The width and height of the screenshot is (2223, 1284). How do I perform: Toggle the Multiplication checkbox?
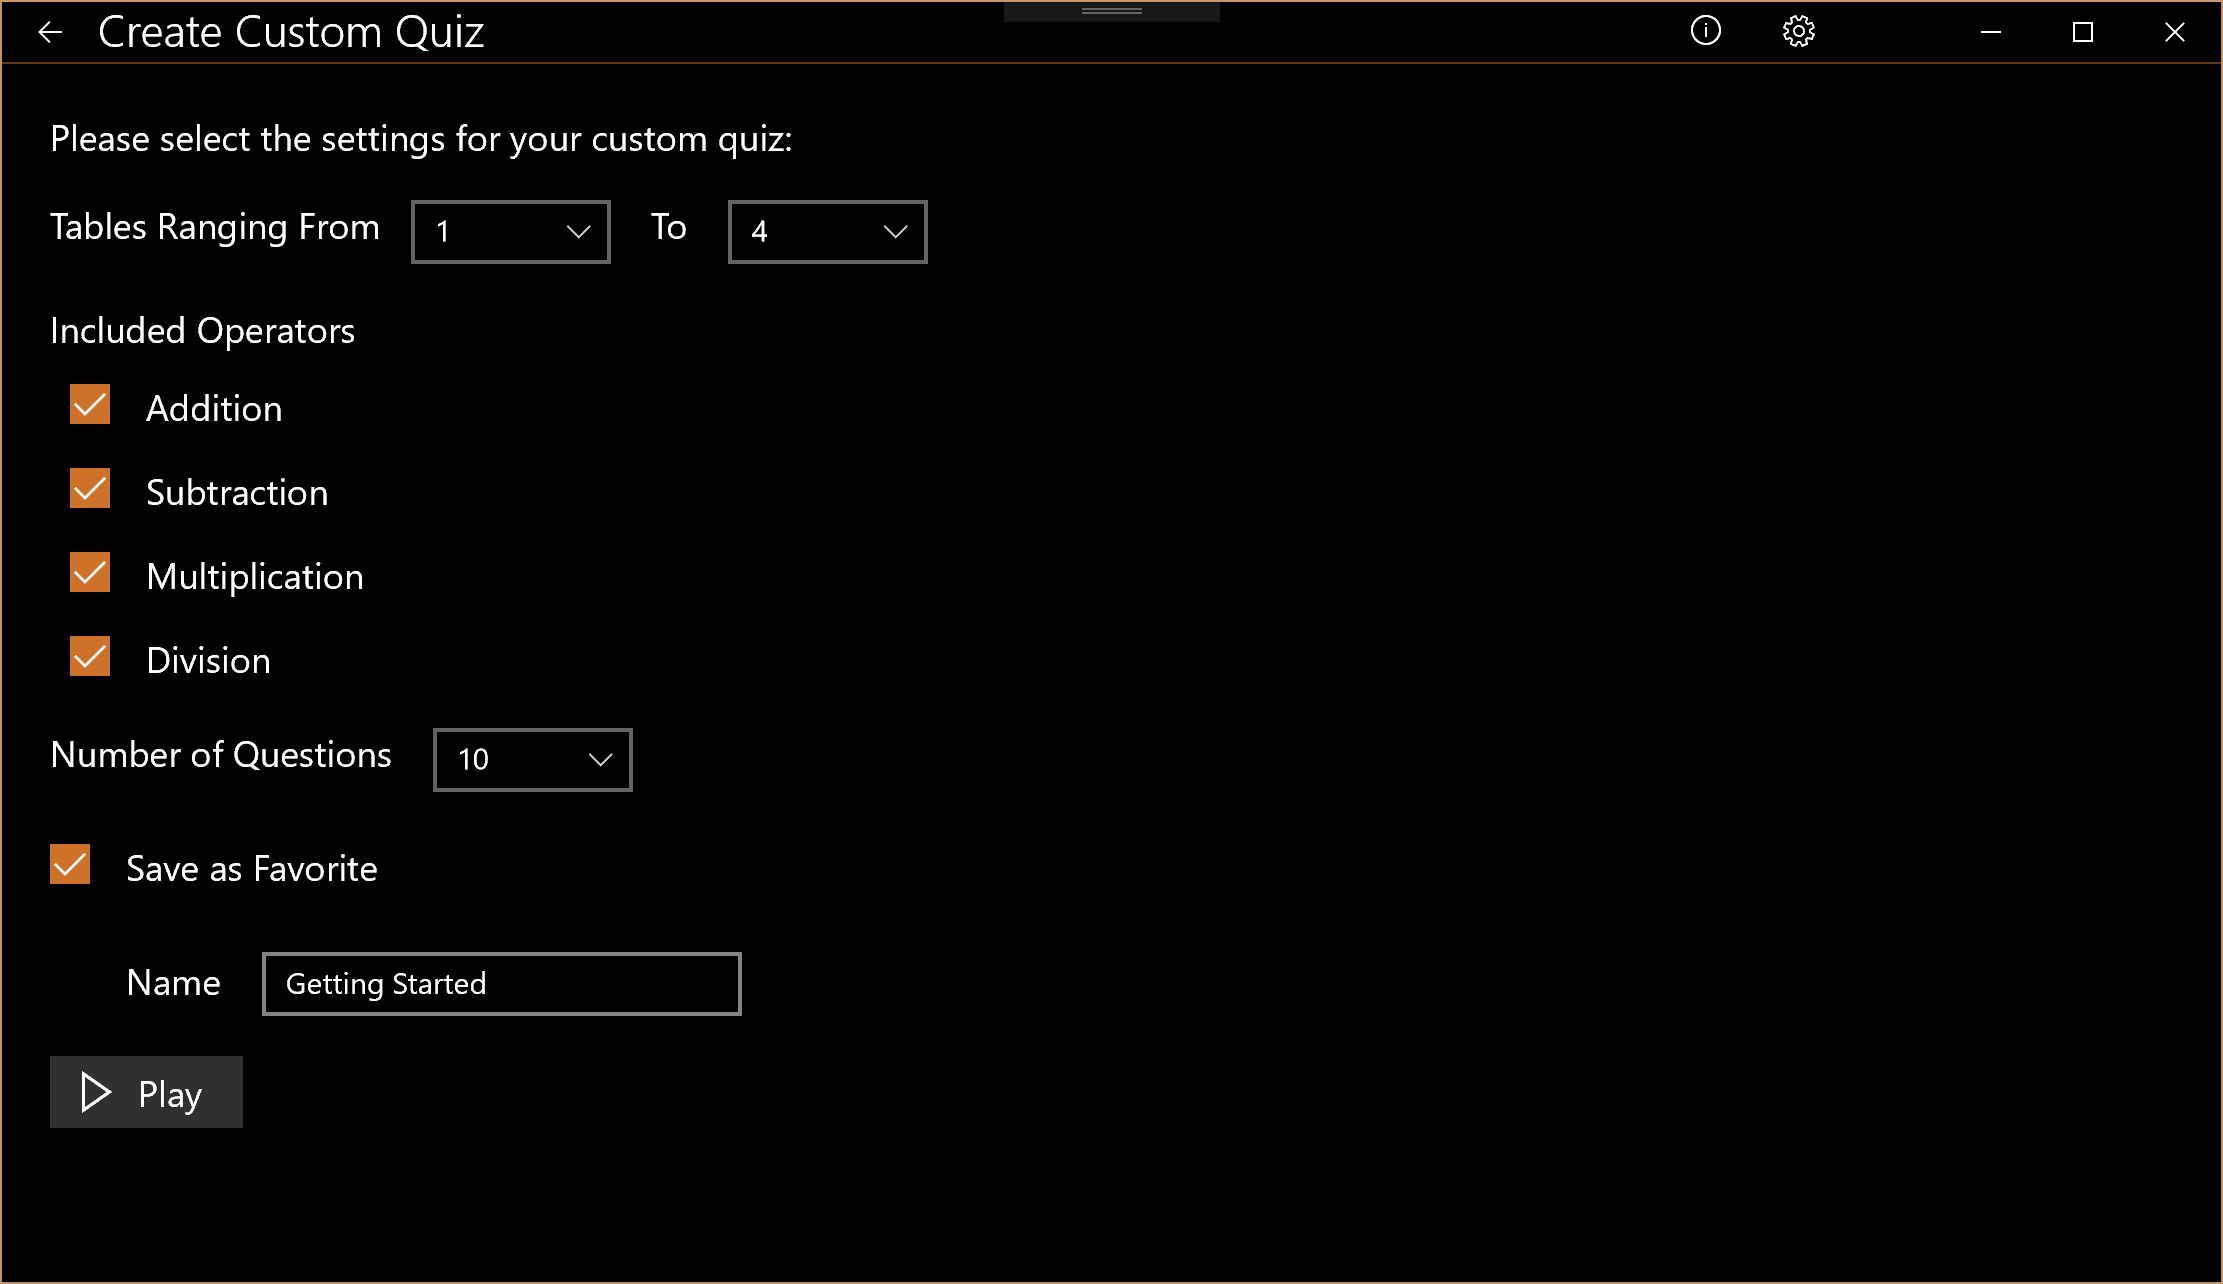[90, 573]
